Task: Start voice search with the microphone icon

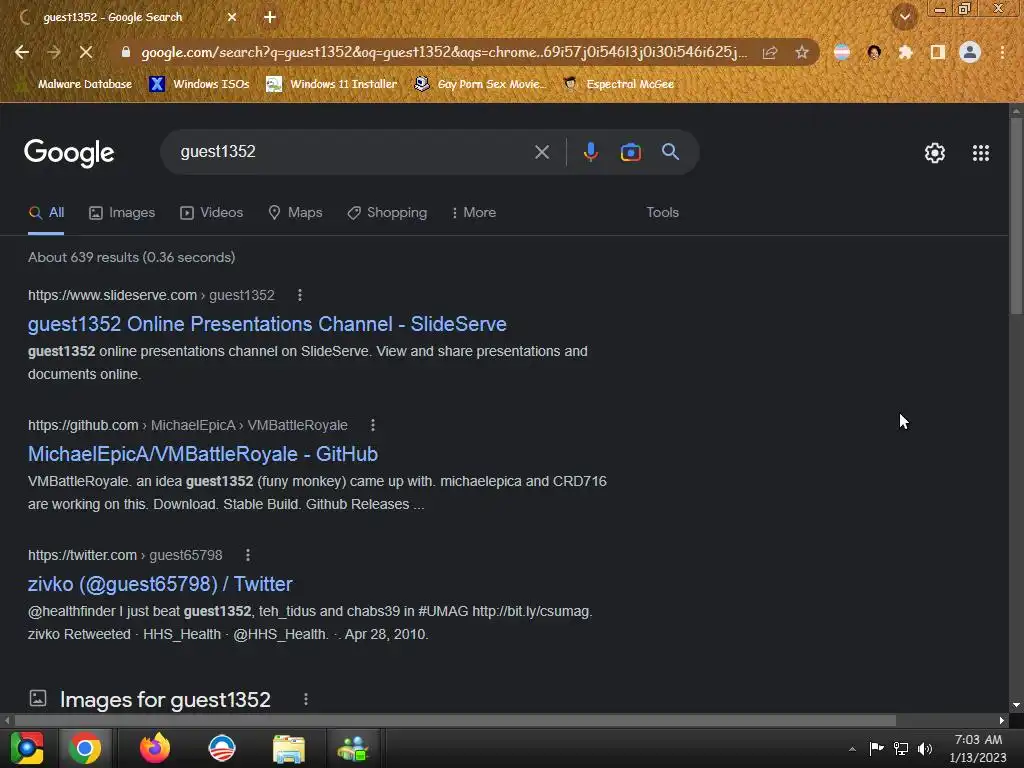Action: coord(590,152)
